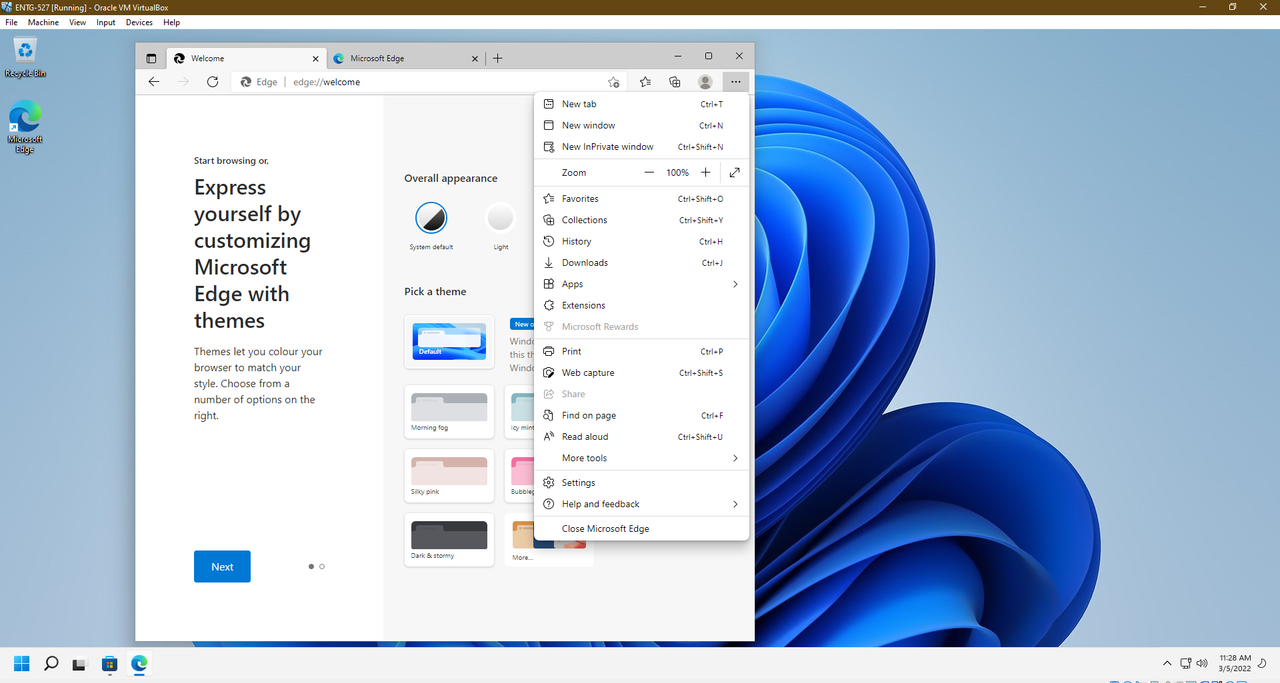The height and width of the screenshot is (683, 1280).
Task: Select the Microsoft Edge desktop shortcut
Action: point(25,127)
